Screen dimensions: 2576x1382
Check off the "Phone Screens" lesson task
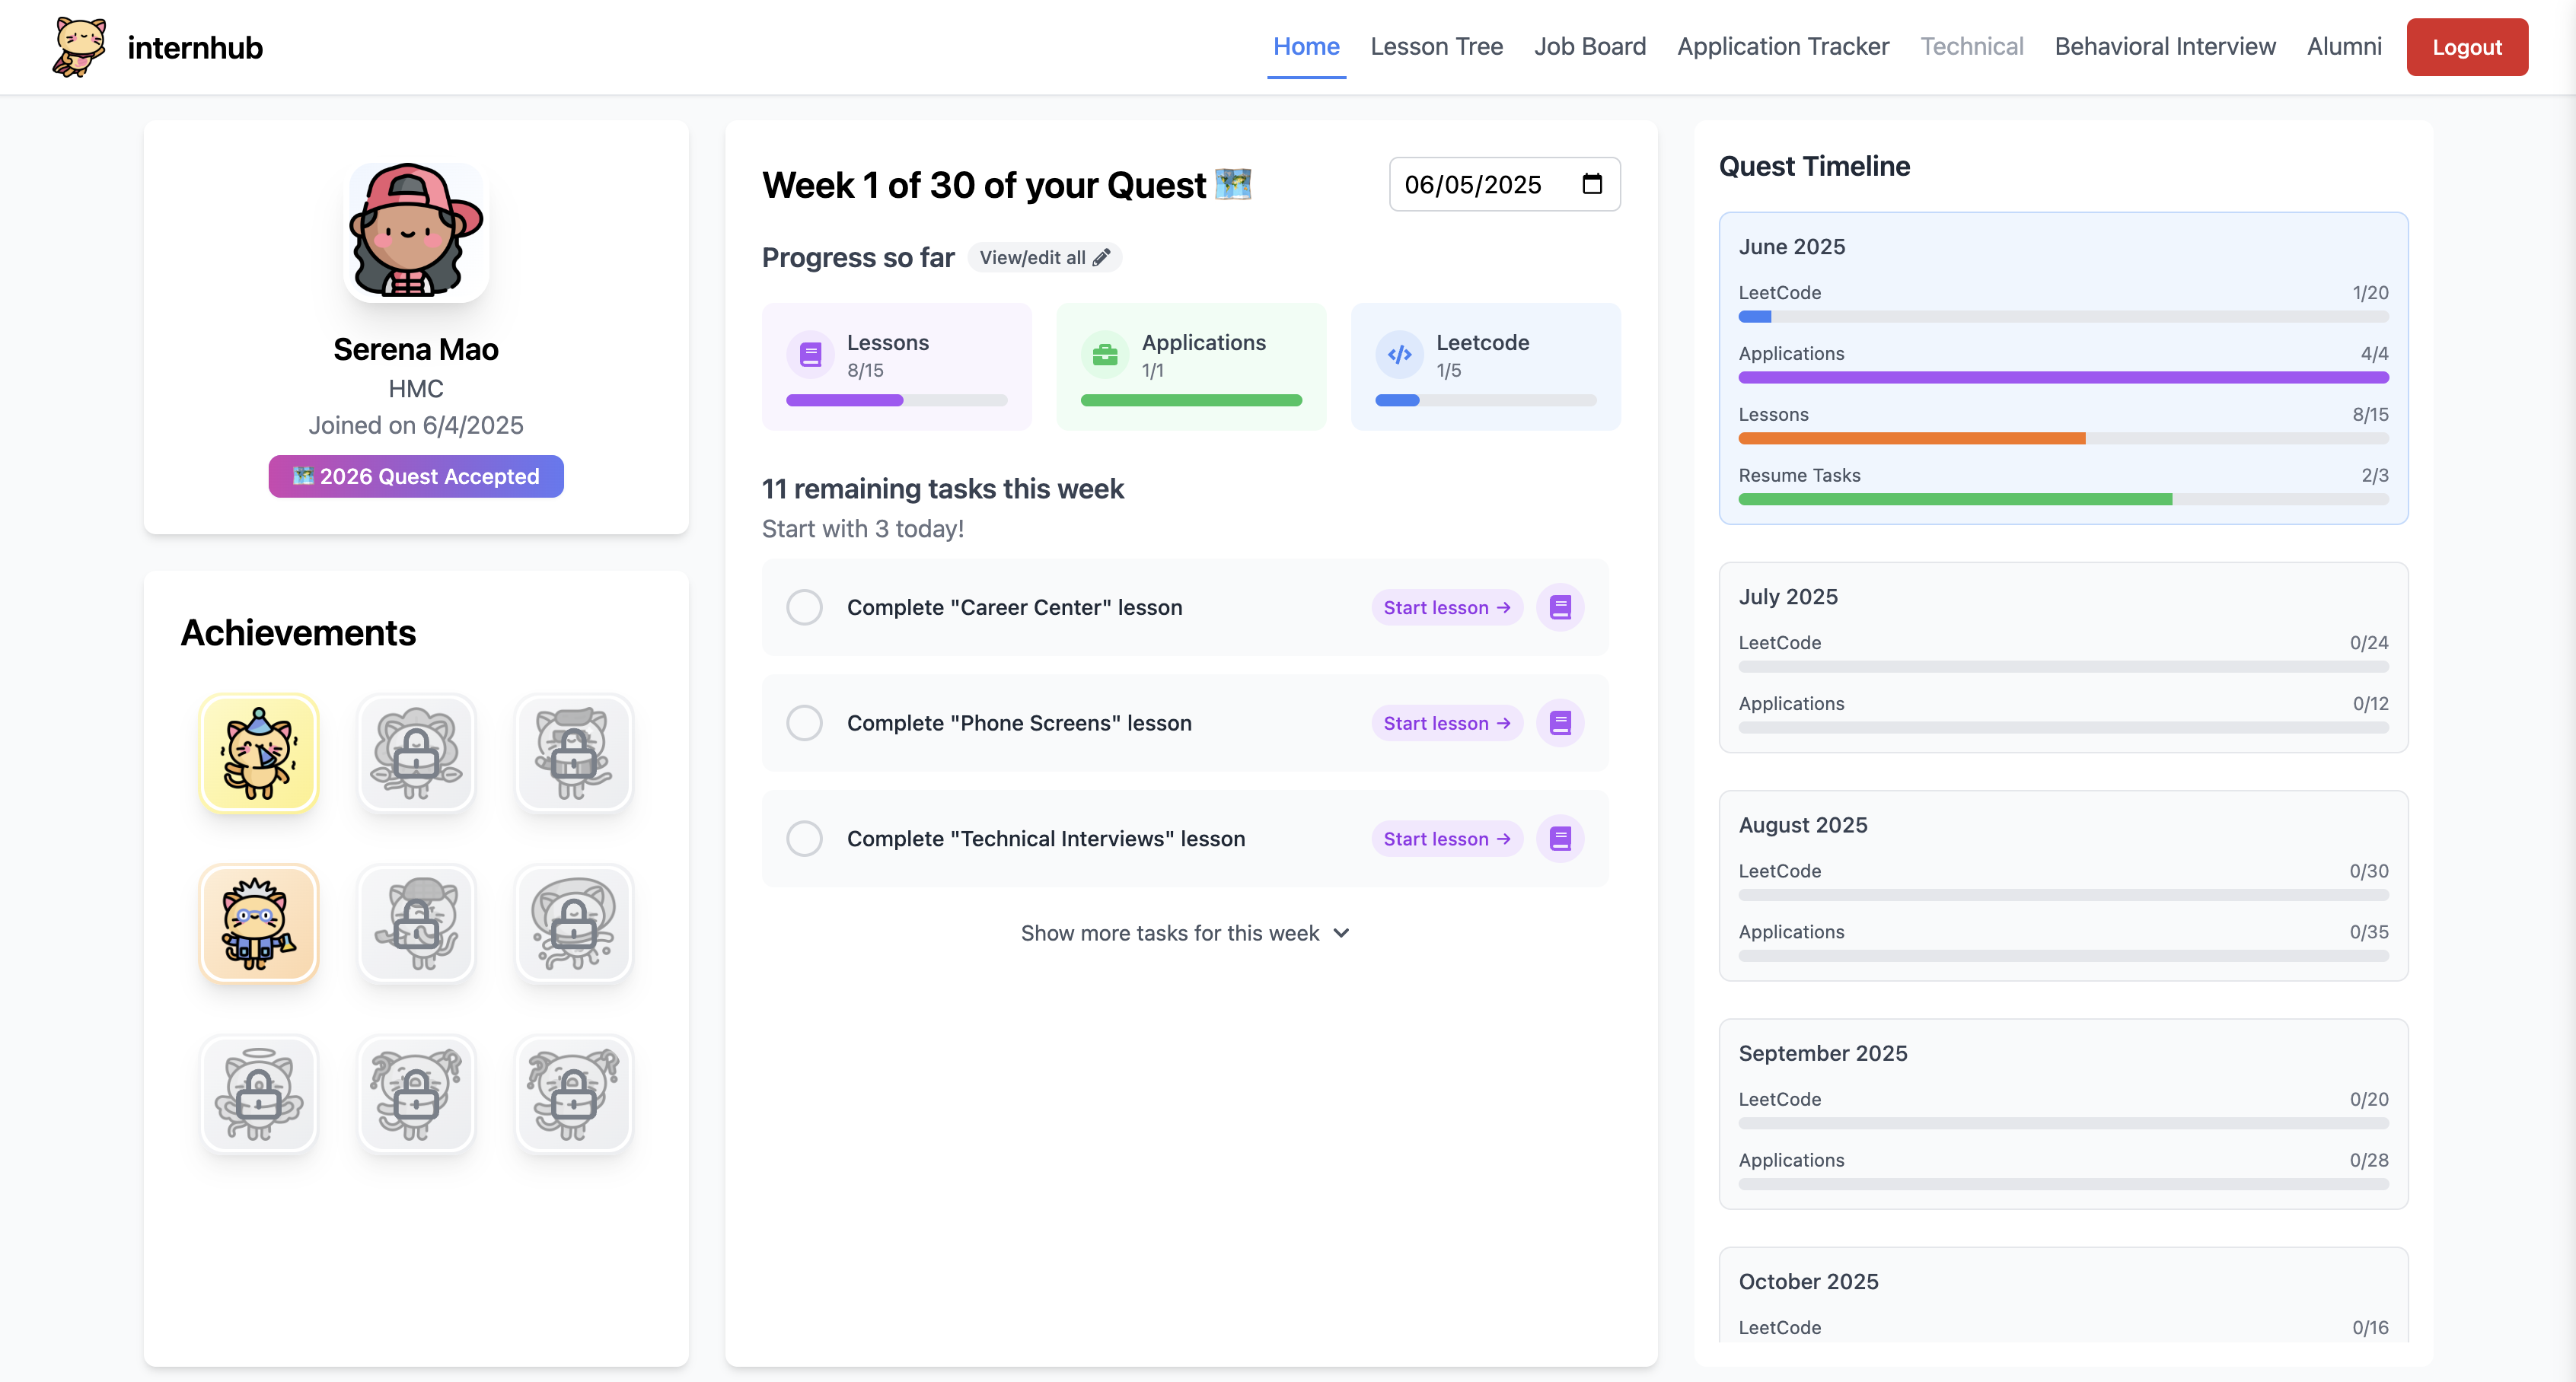point(804,723)
